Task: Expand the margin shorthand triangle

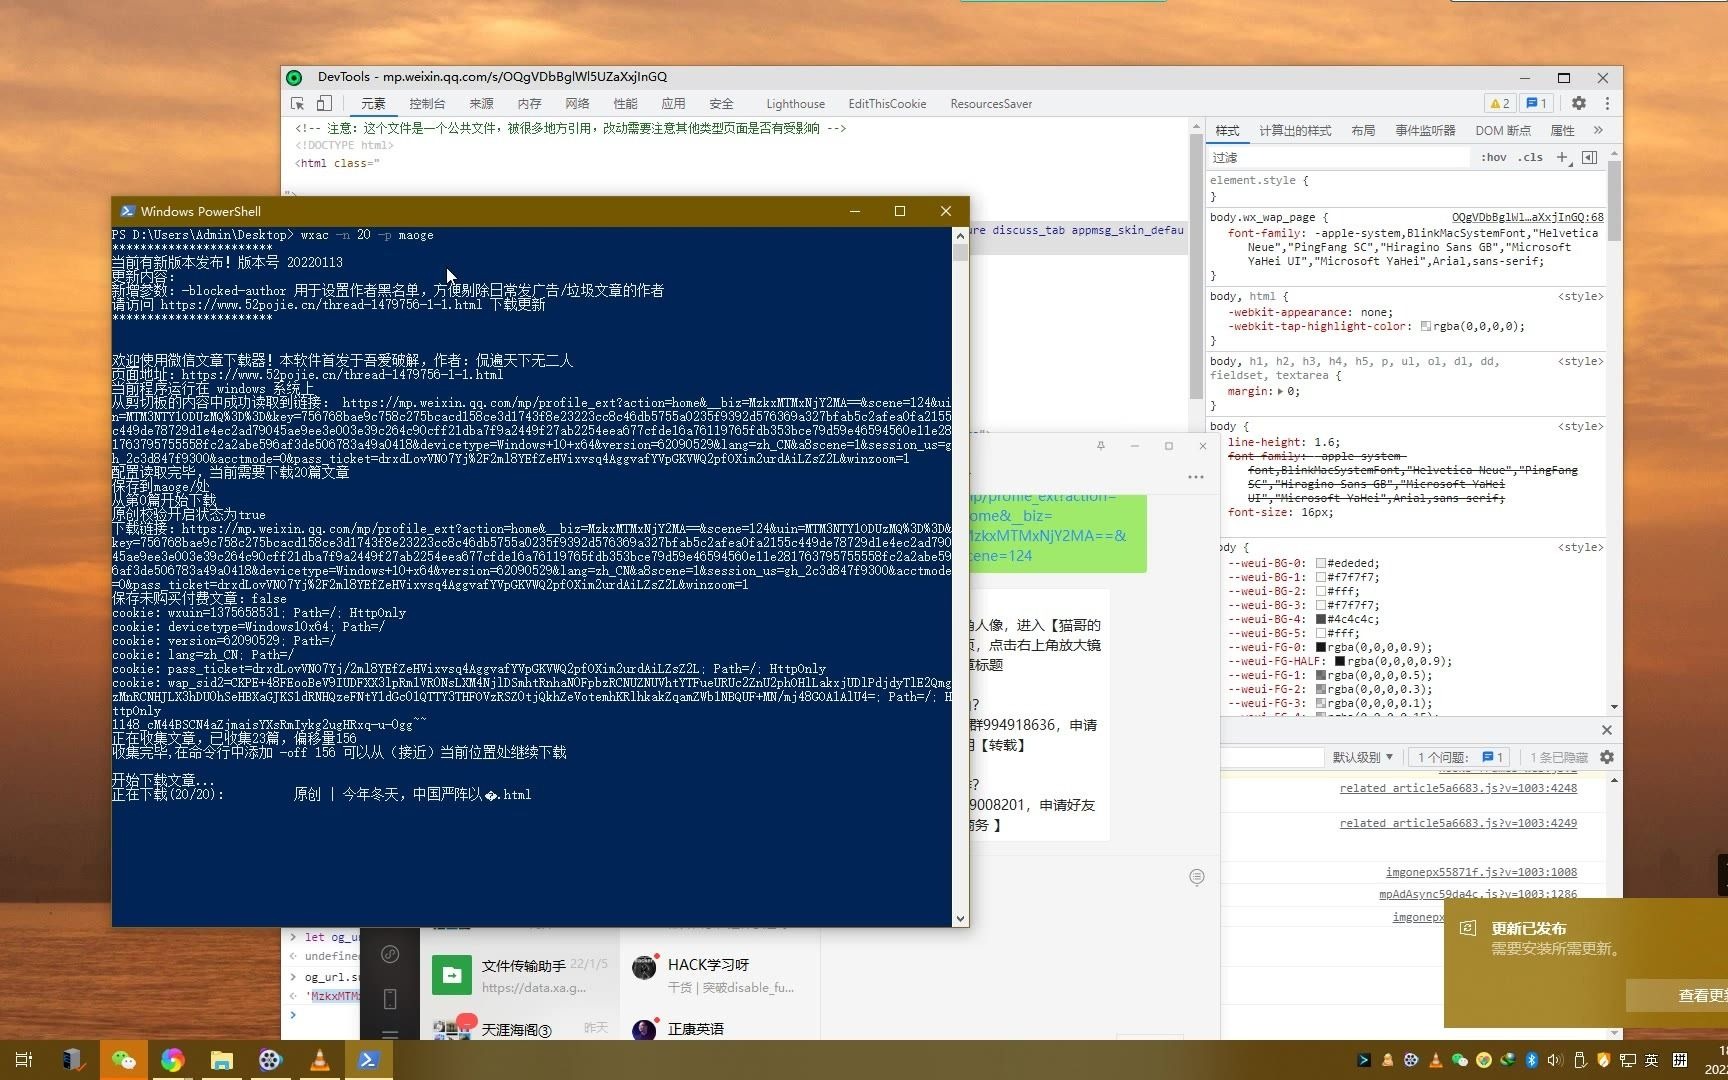Action: [x=1280, y=391]
